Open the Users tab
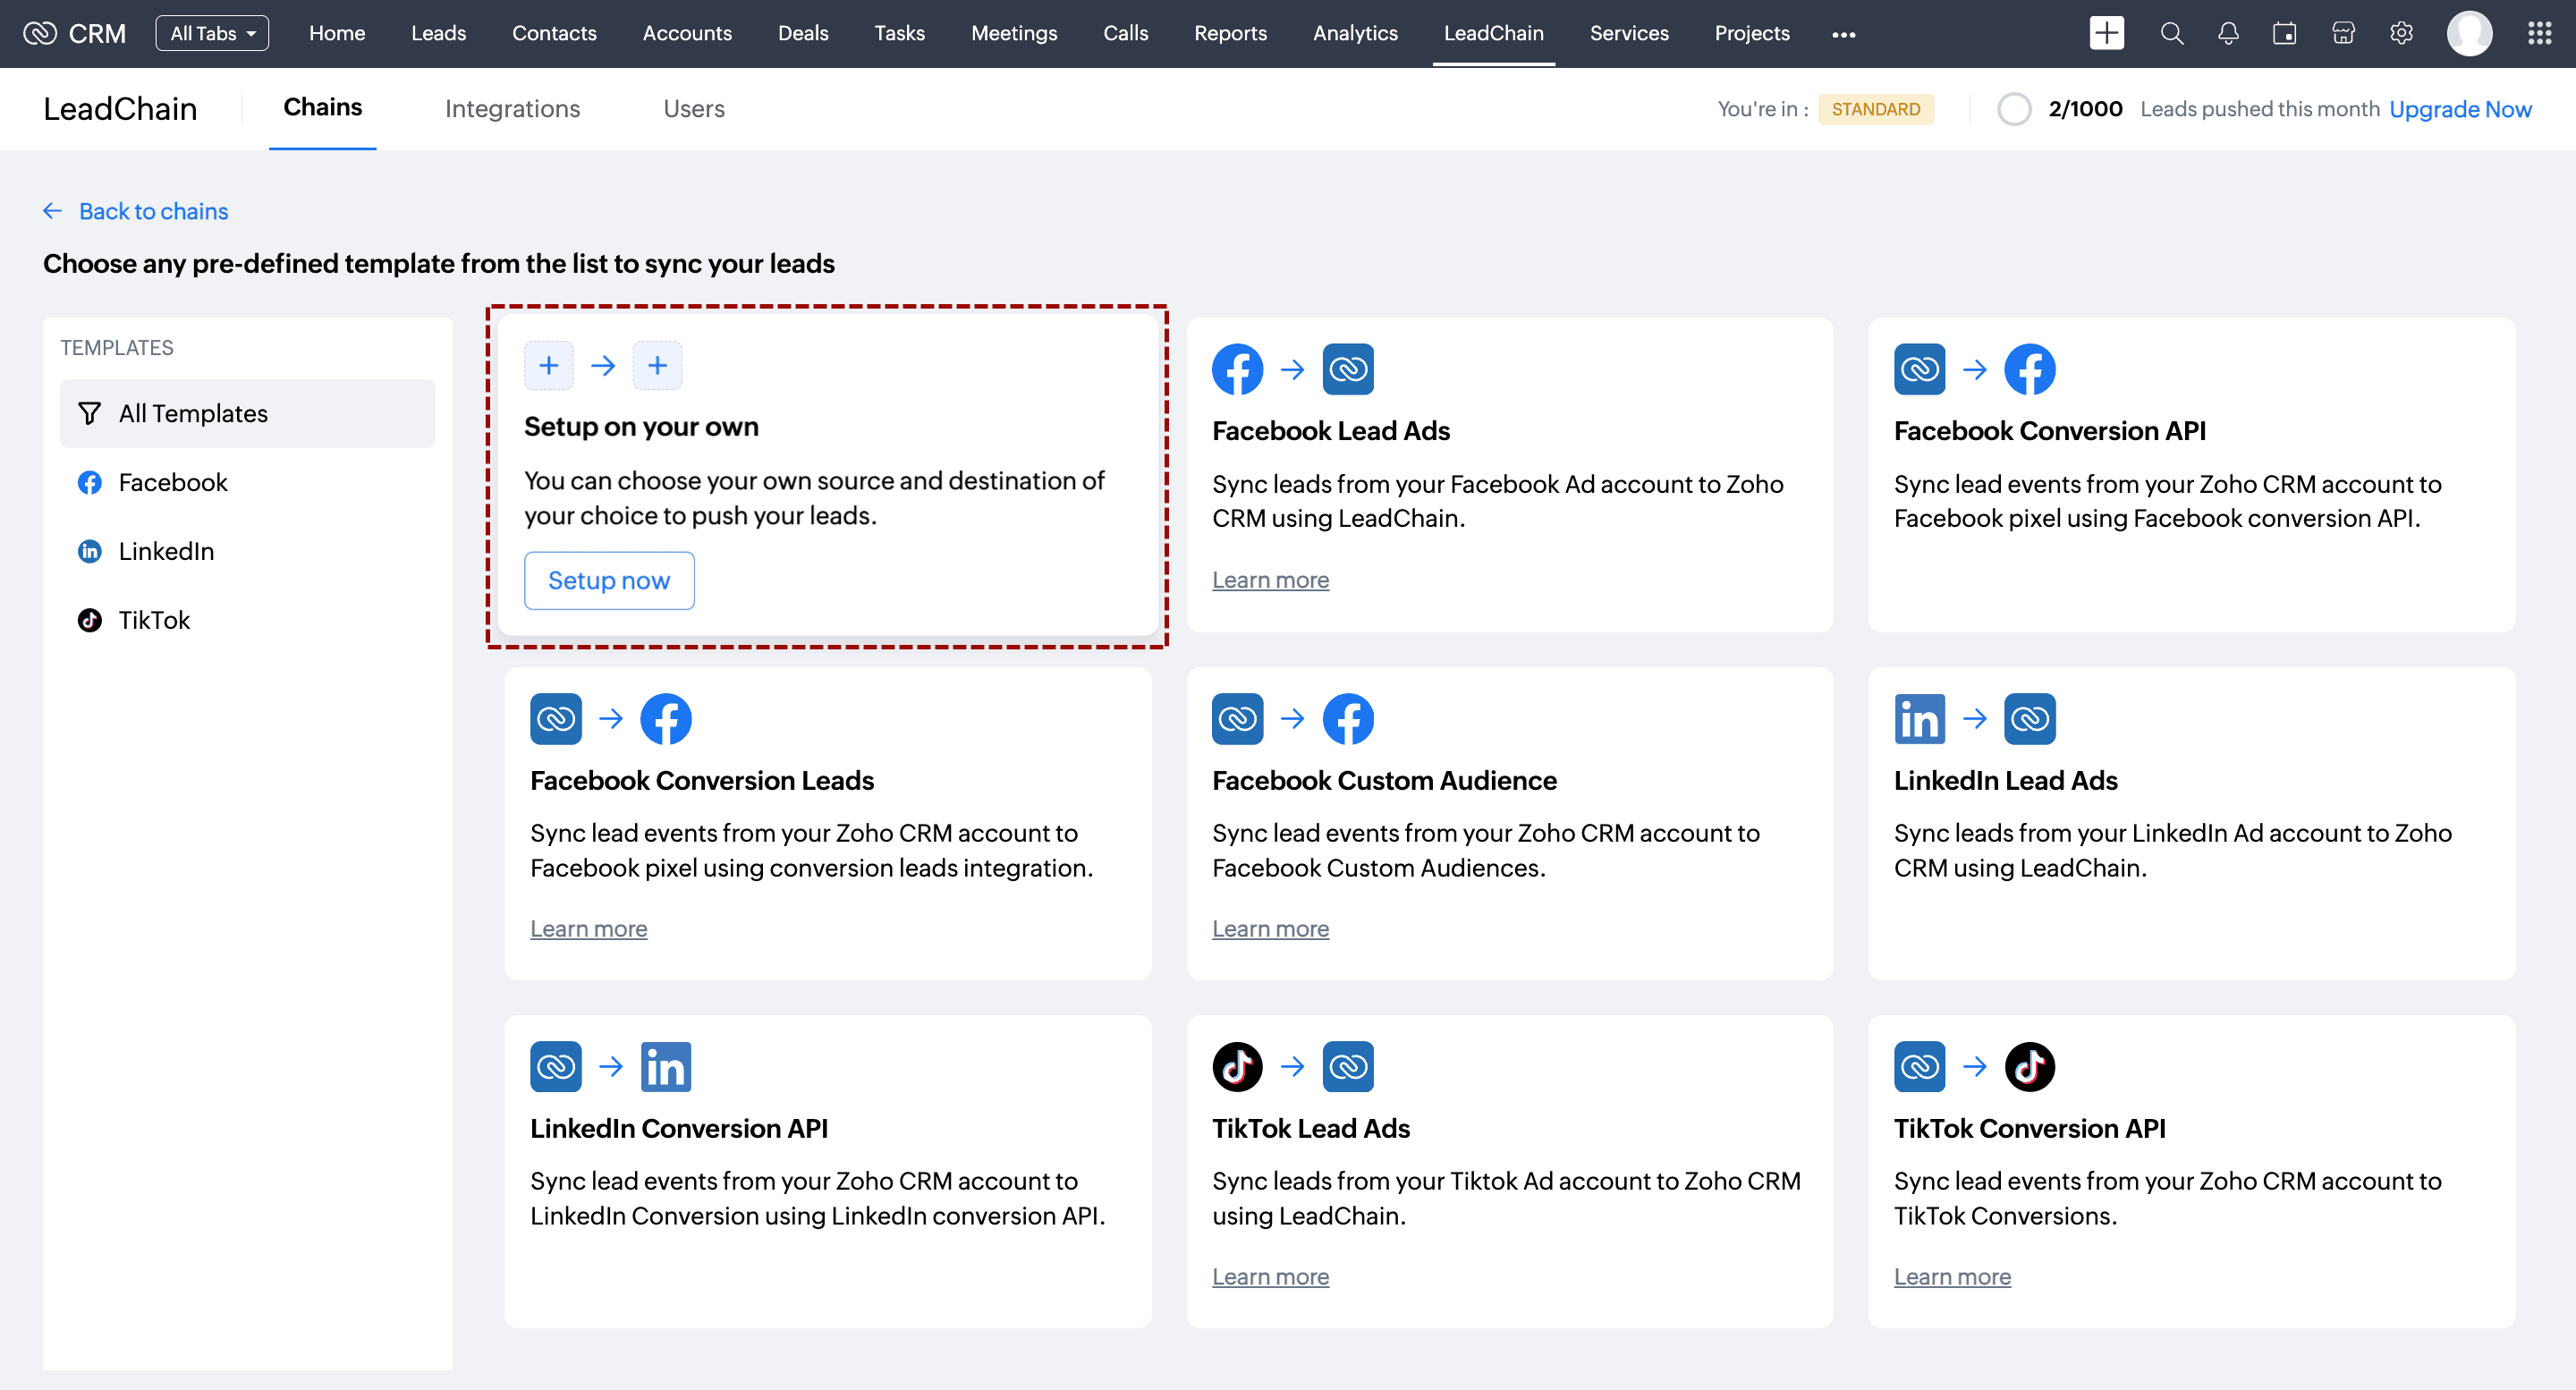 point(693,108)
